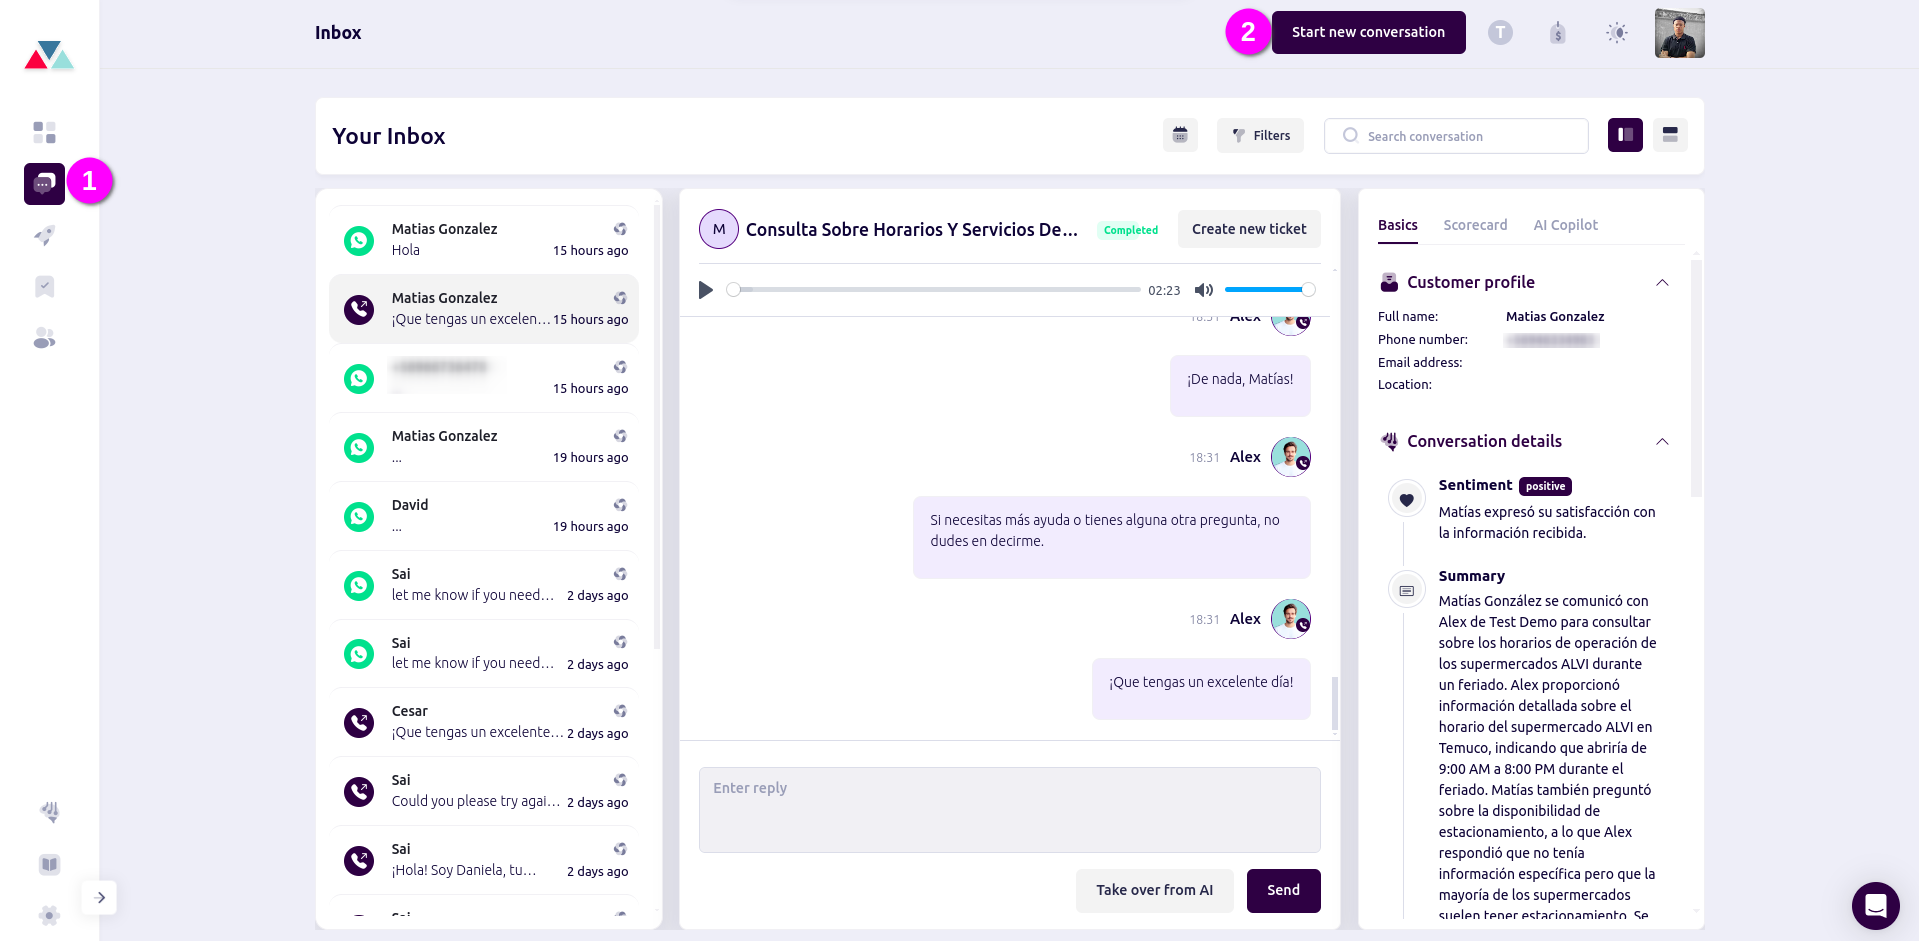Open the settings gear in sidebar bottom
Image resolution: width=1919 pixels, height=941 pixels.
coord(49,915)
